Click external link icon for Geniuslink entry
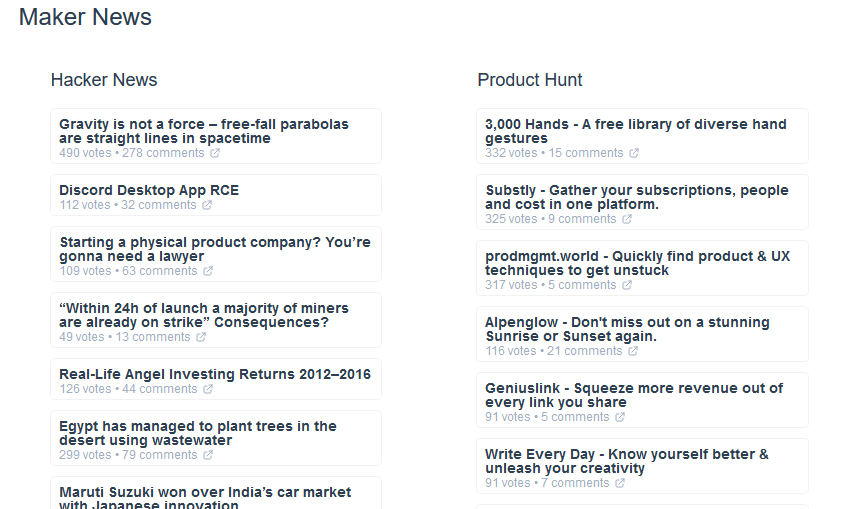This screenshot has width=843, height=509. pyautogui.click(x=620, y=417)
